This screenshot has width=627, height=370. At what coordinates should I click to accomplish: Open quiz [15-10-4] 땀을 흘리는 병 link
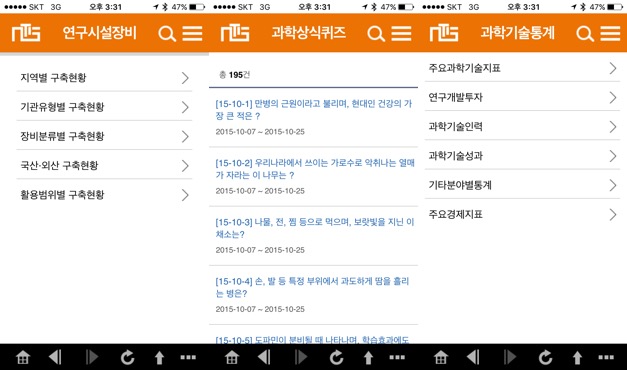(312, 287)
